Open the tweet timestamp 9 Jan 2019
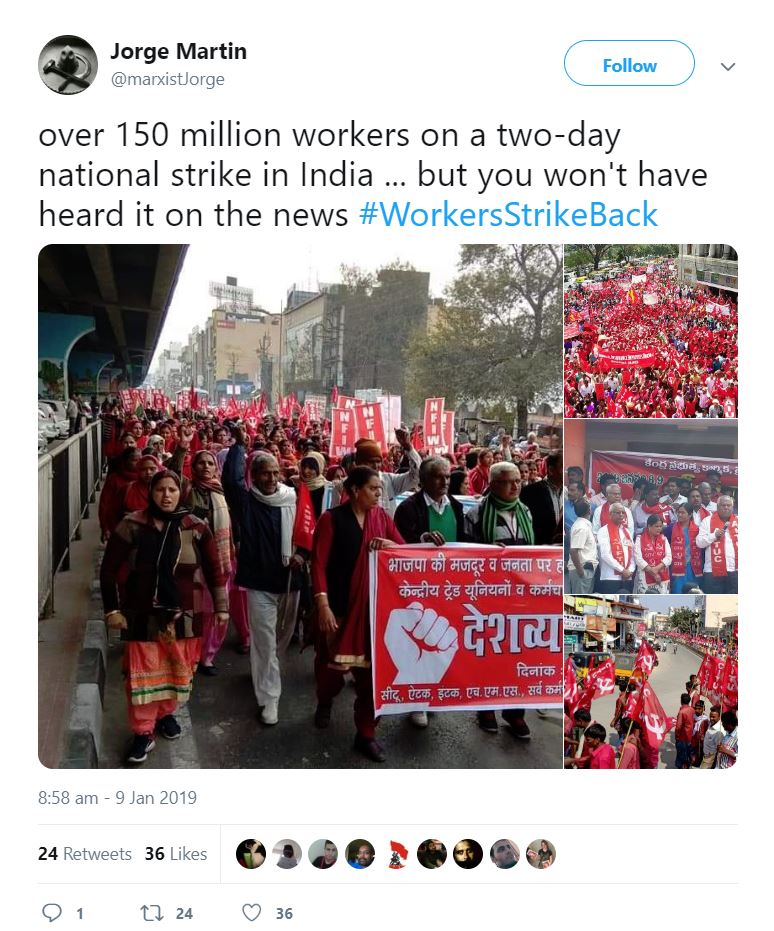 pos(118,797)
